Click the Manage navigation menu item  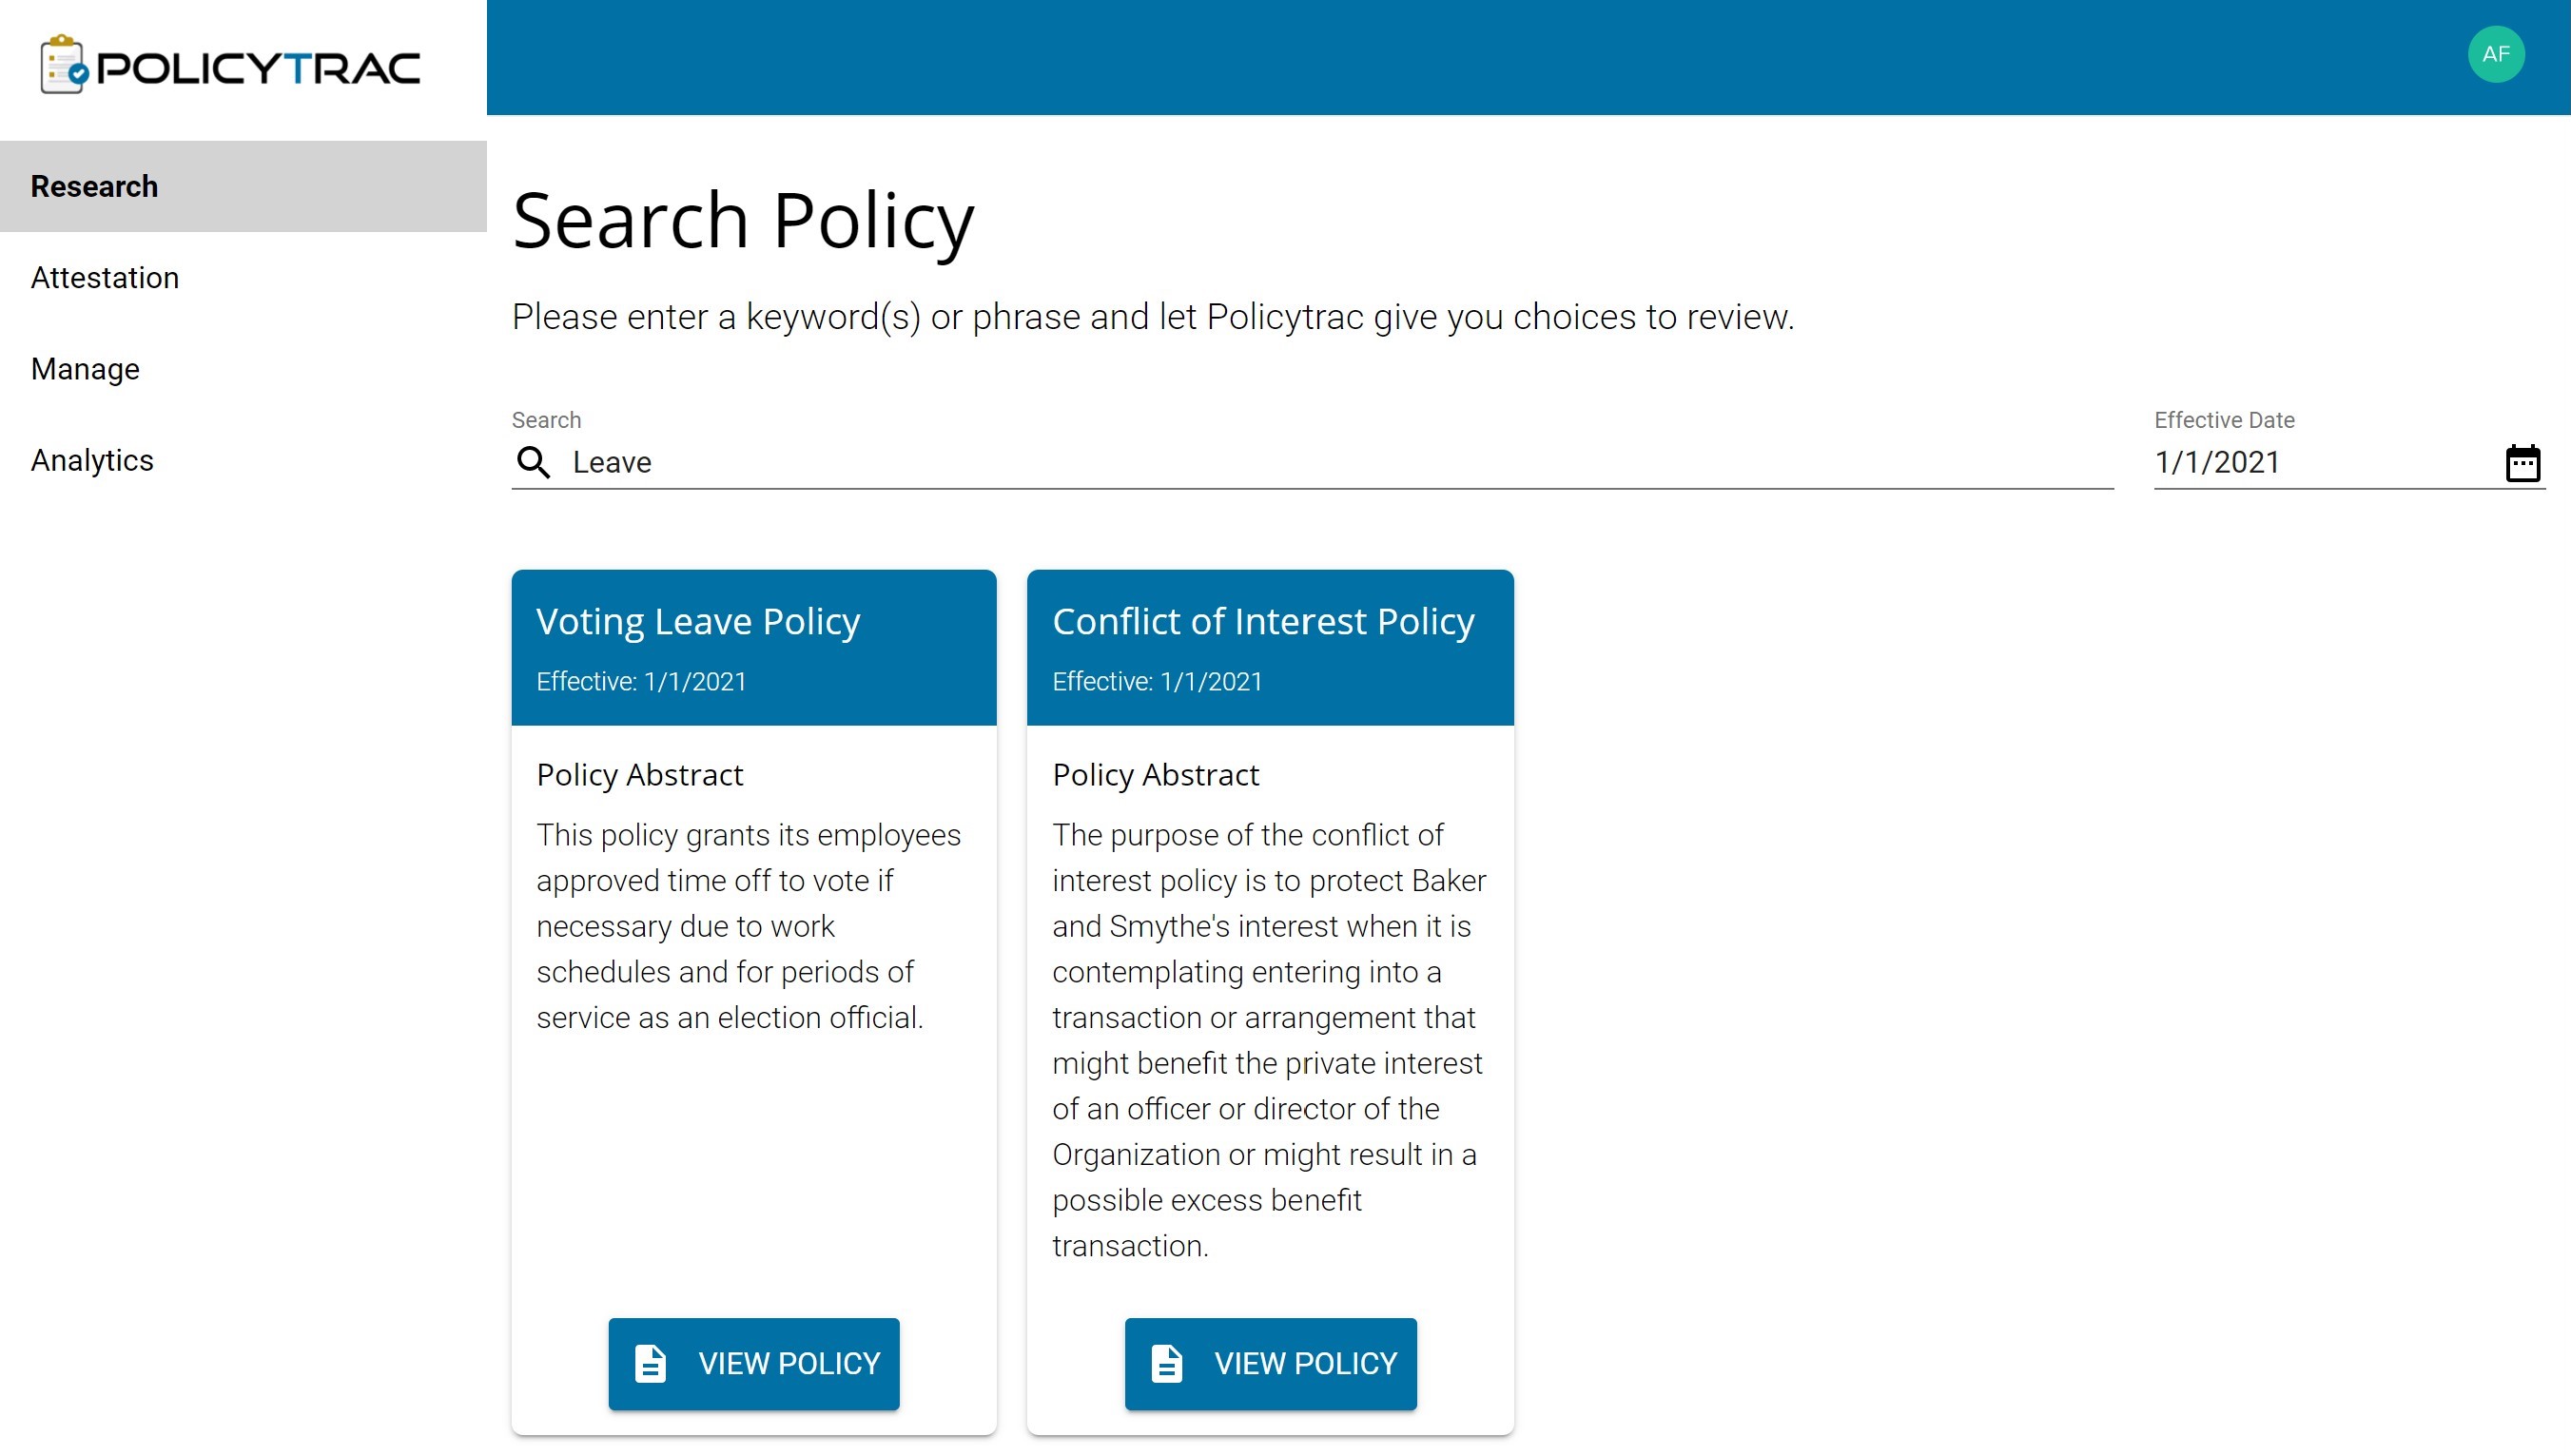(x=85, y=369)
